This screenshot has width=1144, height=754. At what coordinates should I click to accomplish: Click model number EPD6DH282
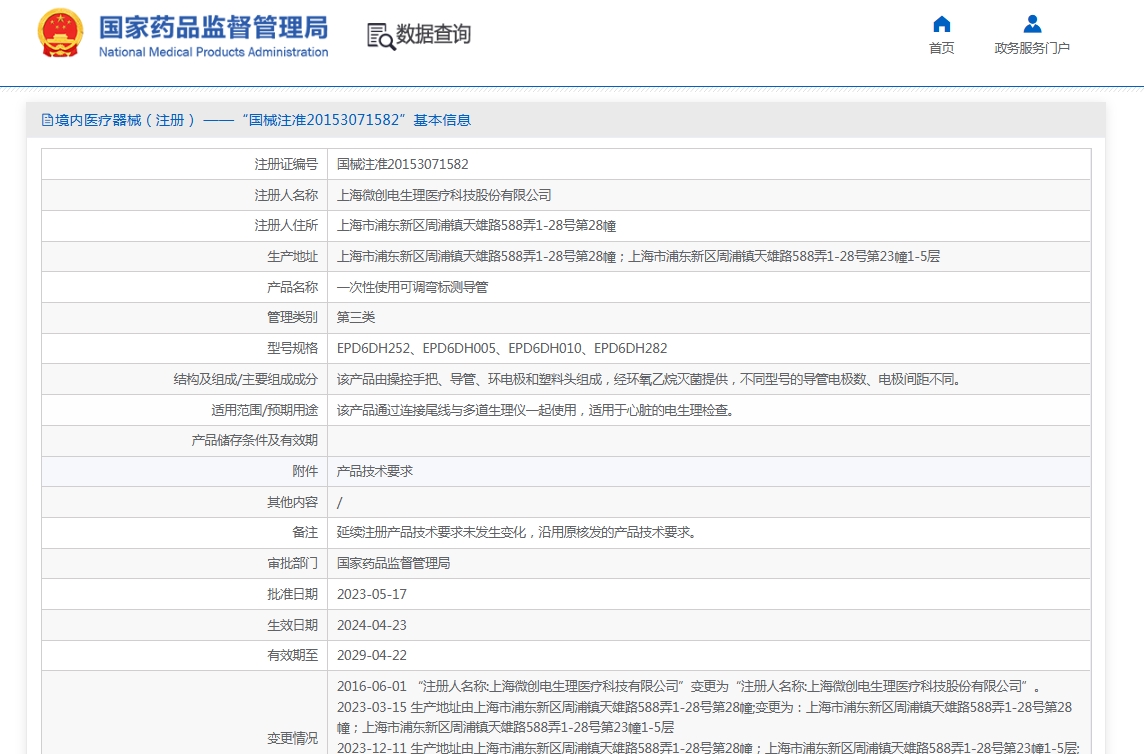(x=630, y=348)
